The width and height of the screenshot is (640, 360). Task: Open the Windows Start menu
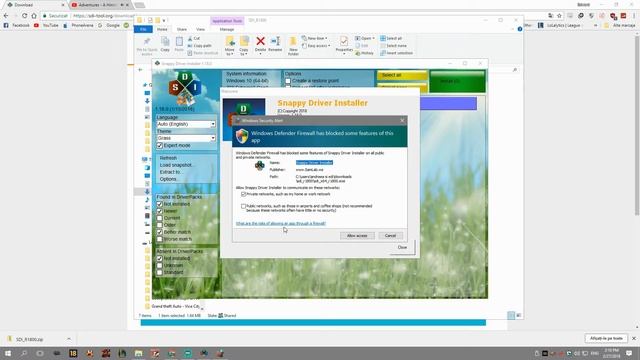click(x=8, y=353)
